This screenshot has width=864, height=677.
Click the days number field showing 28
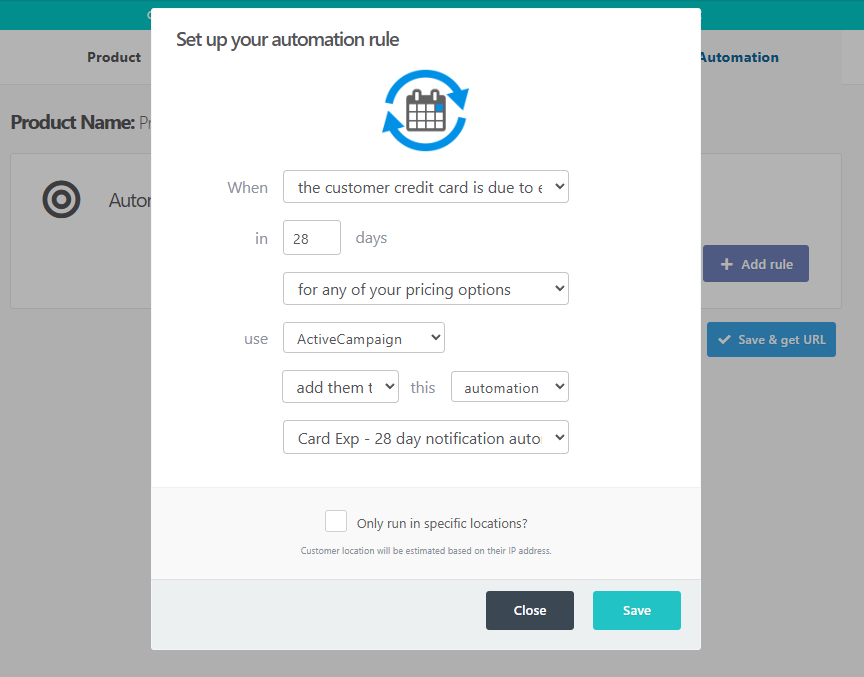coord(312,238)
